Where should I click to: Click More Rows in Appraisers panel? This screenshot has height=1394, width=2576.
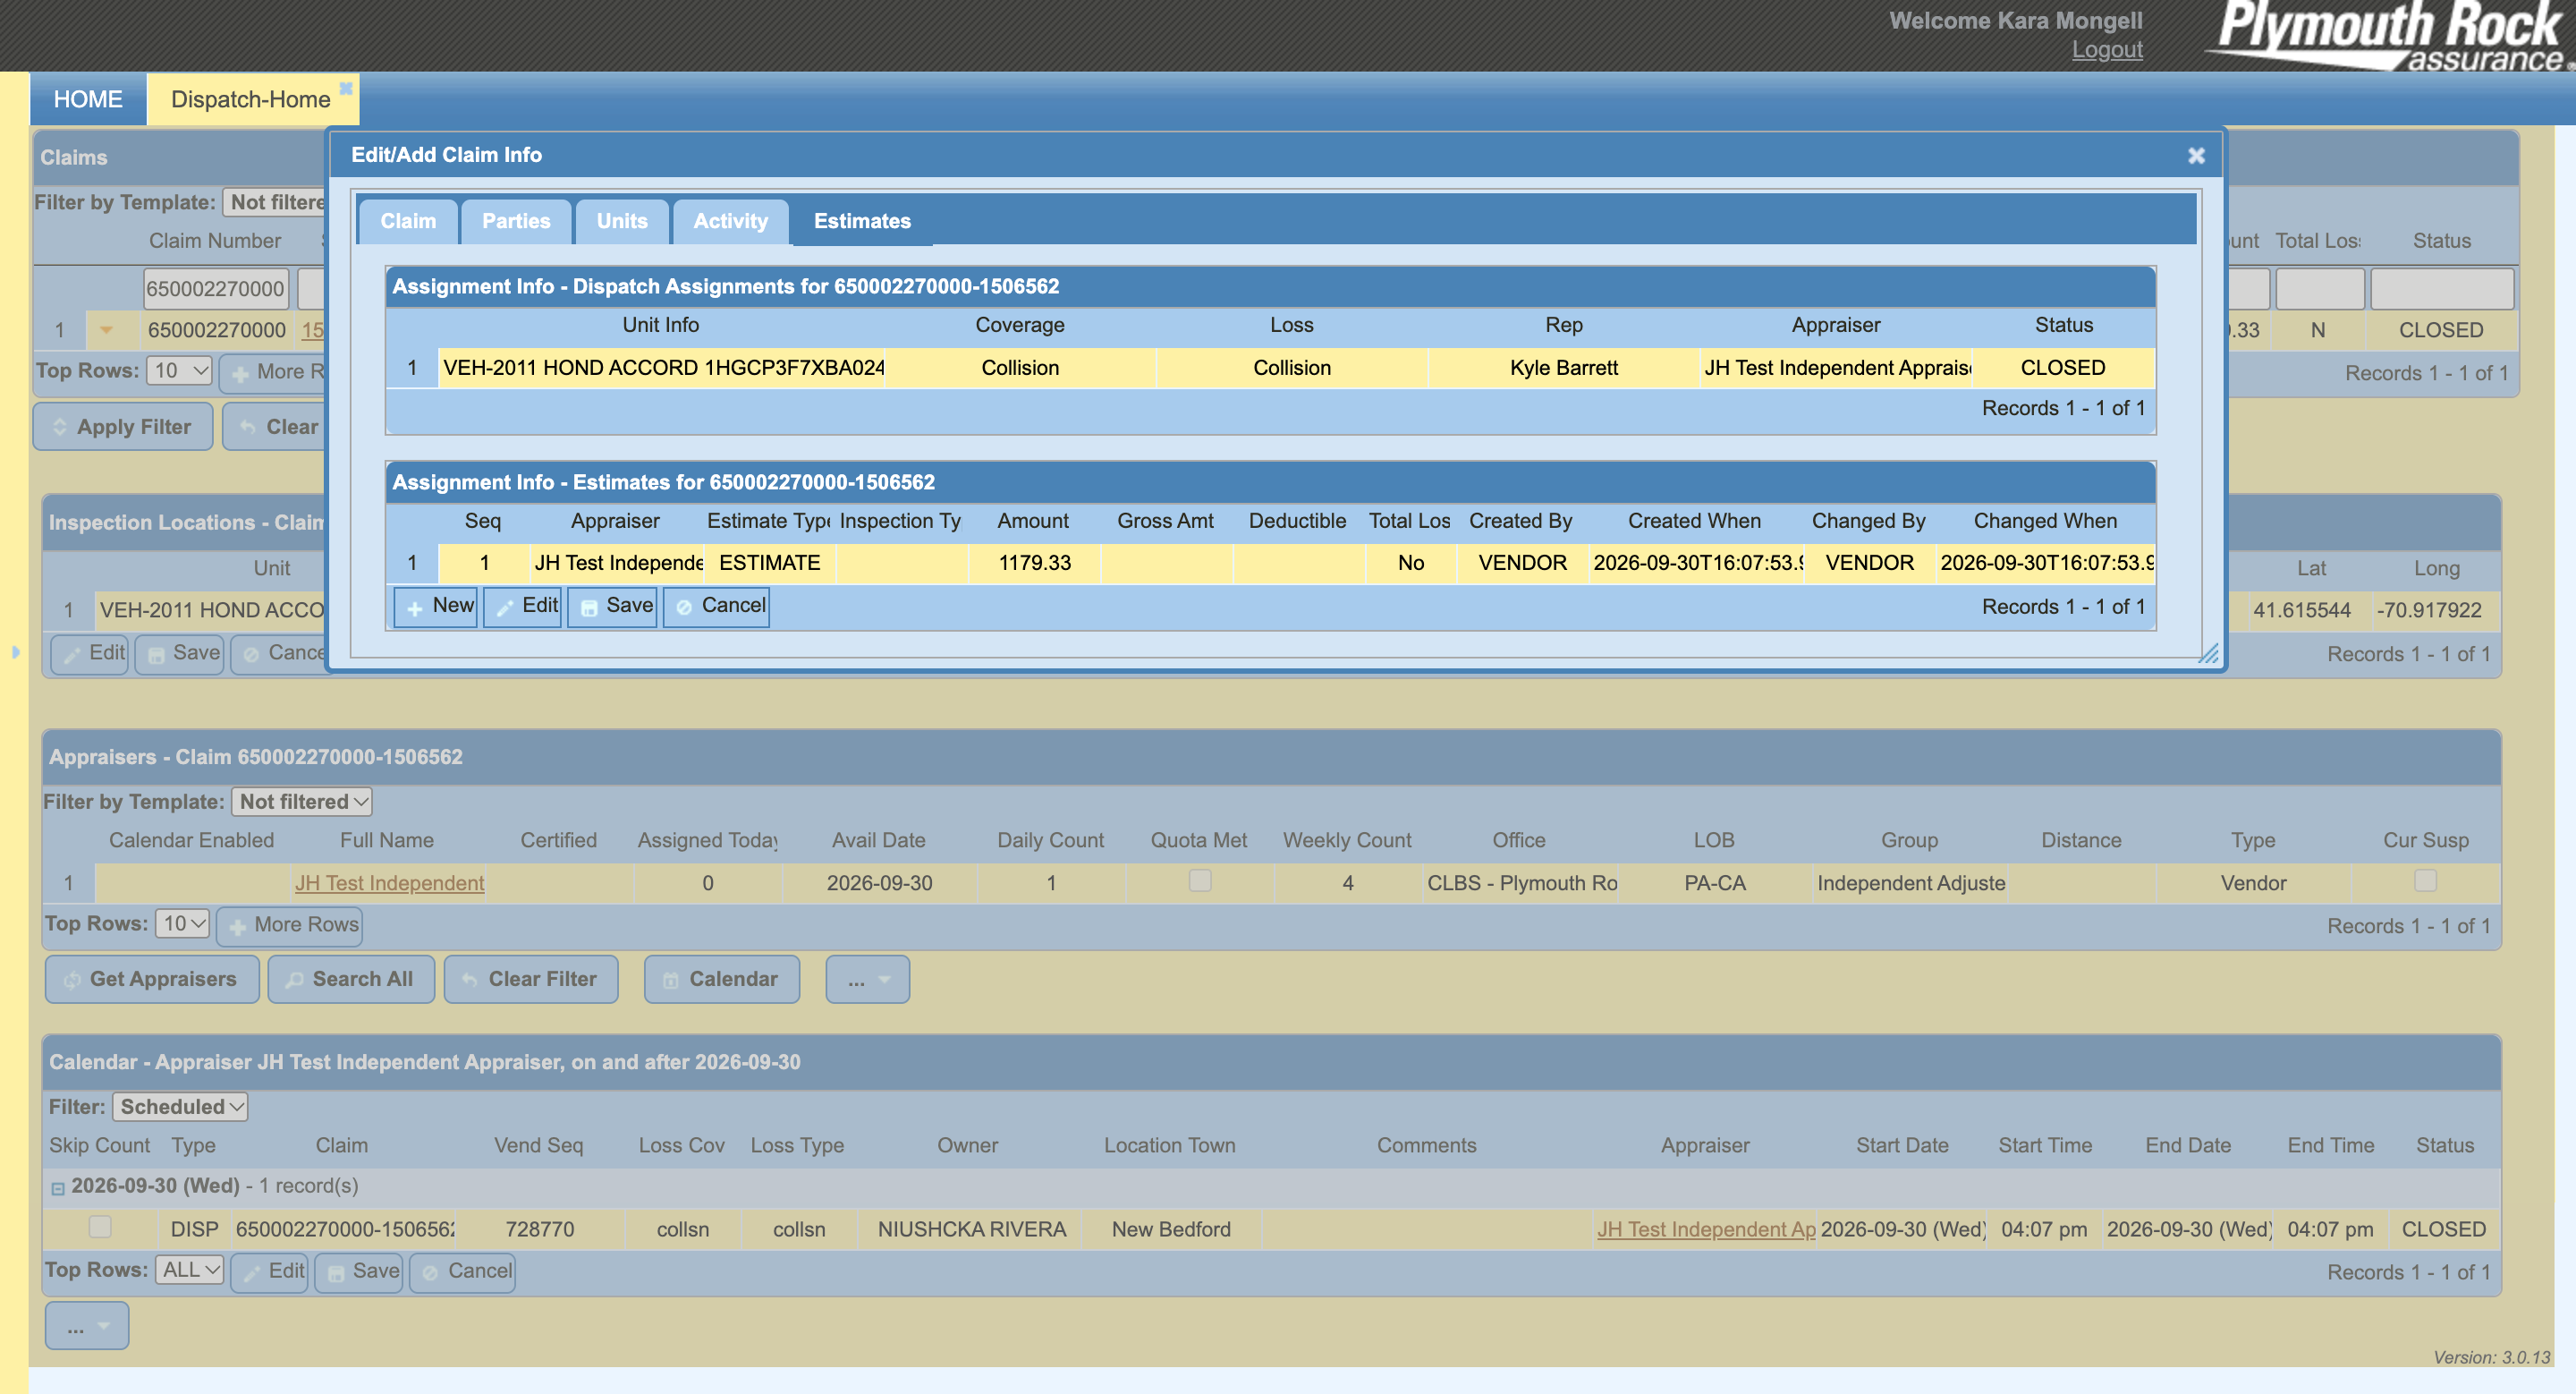(290, 925)
